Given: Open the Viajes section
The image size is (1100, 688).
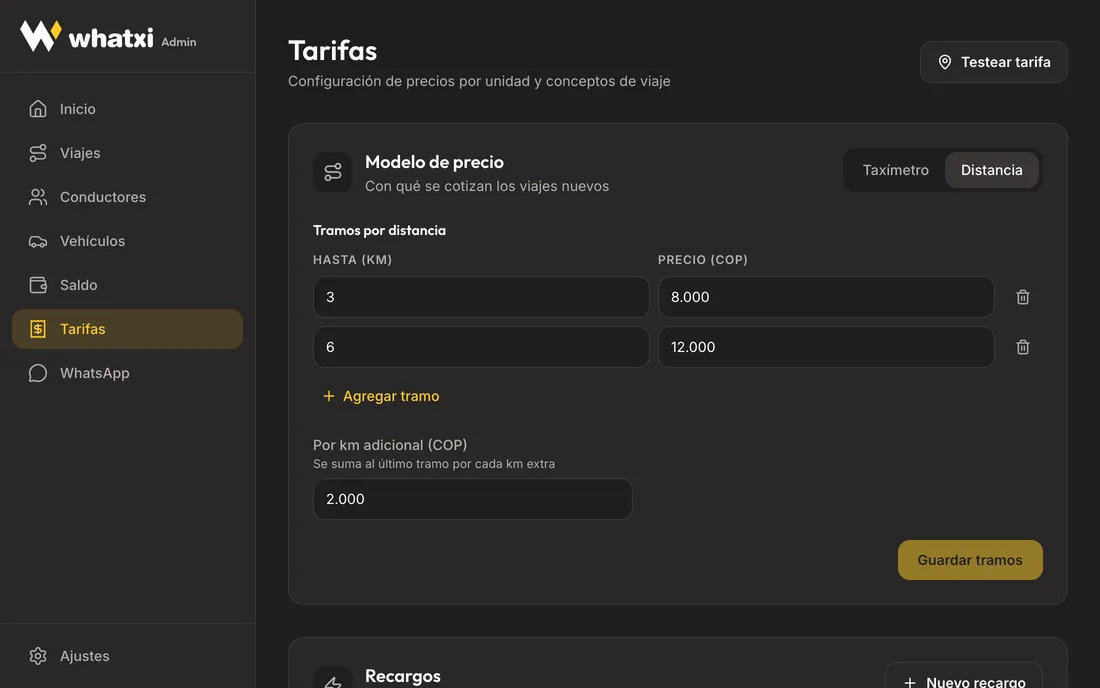Looking at the screenshot, I should [x=127, y=153].
